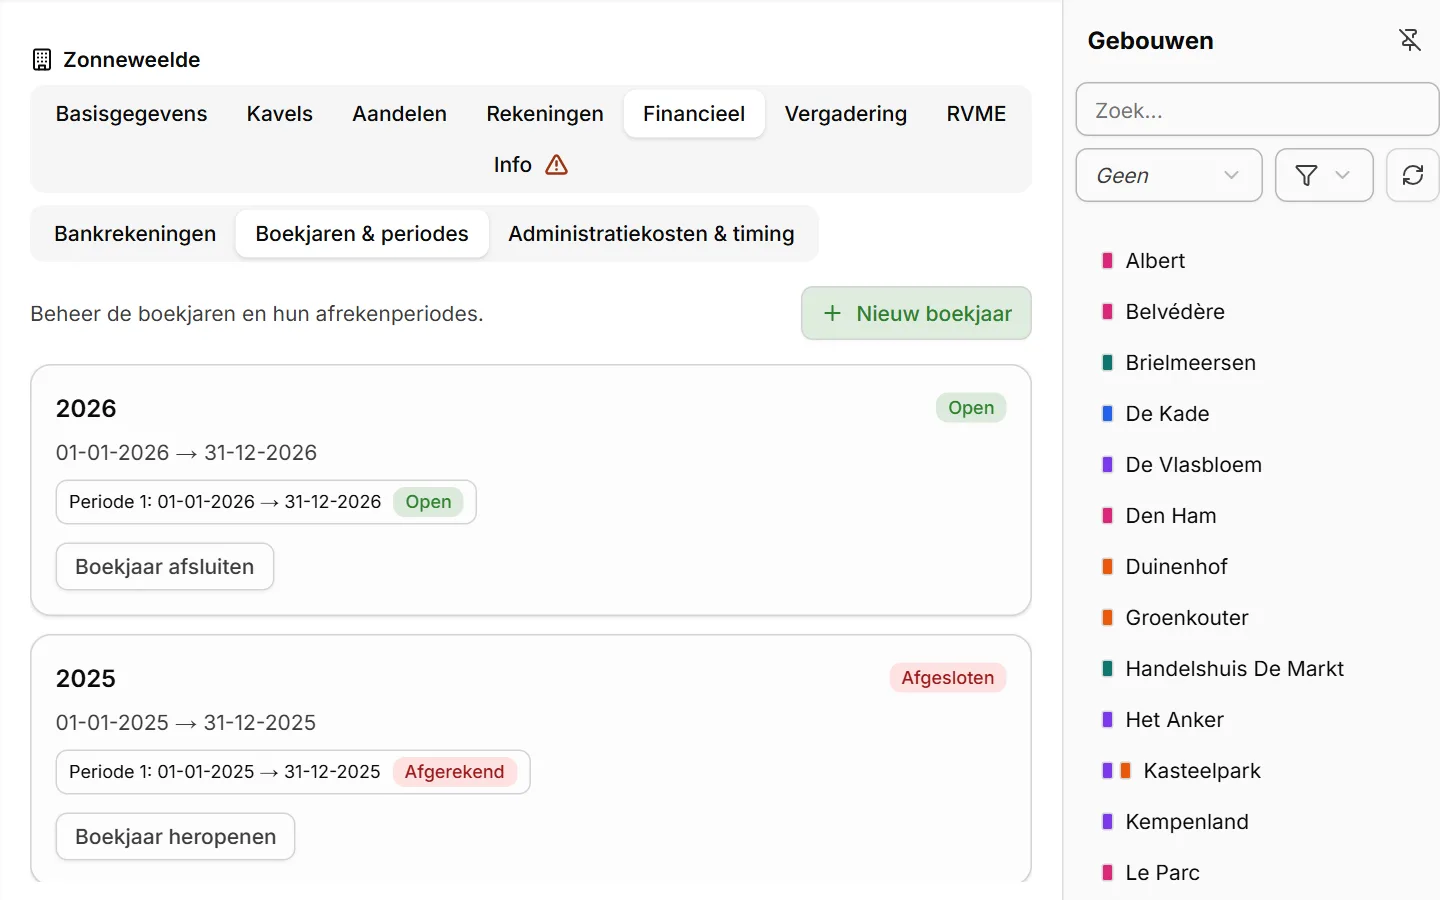This screenshot has width=1440, height=900.
Task: Click the 2026 Periode 1 chip
Action: click(x=266, y=502)
